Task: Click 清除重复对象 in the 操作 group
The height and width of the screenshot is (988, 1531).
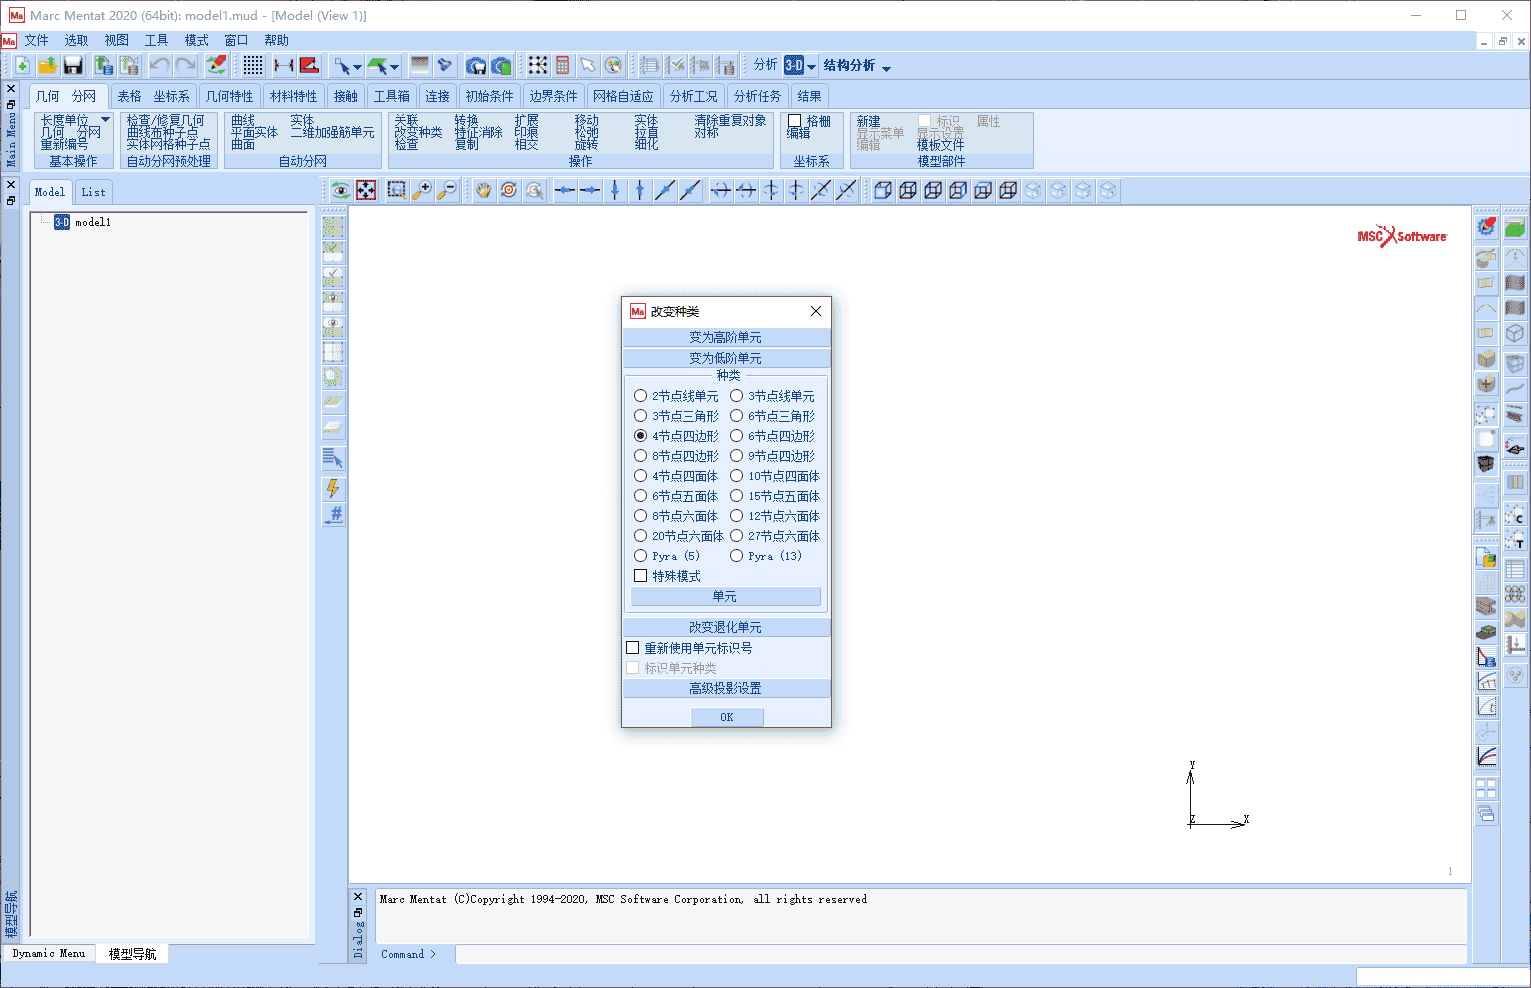Action: (730, 120)
